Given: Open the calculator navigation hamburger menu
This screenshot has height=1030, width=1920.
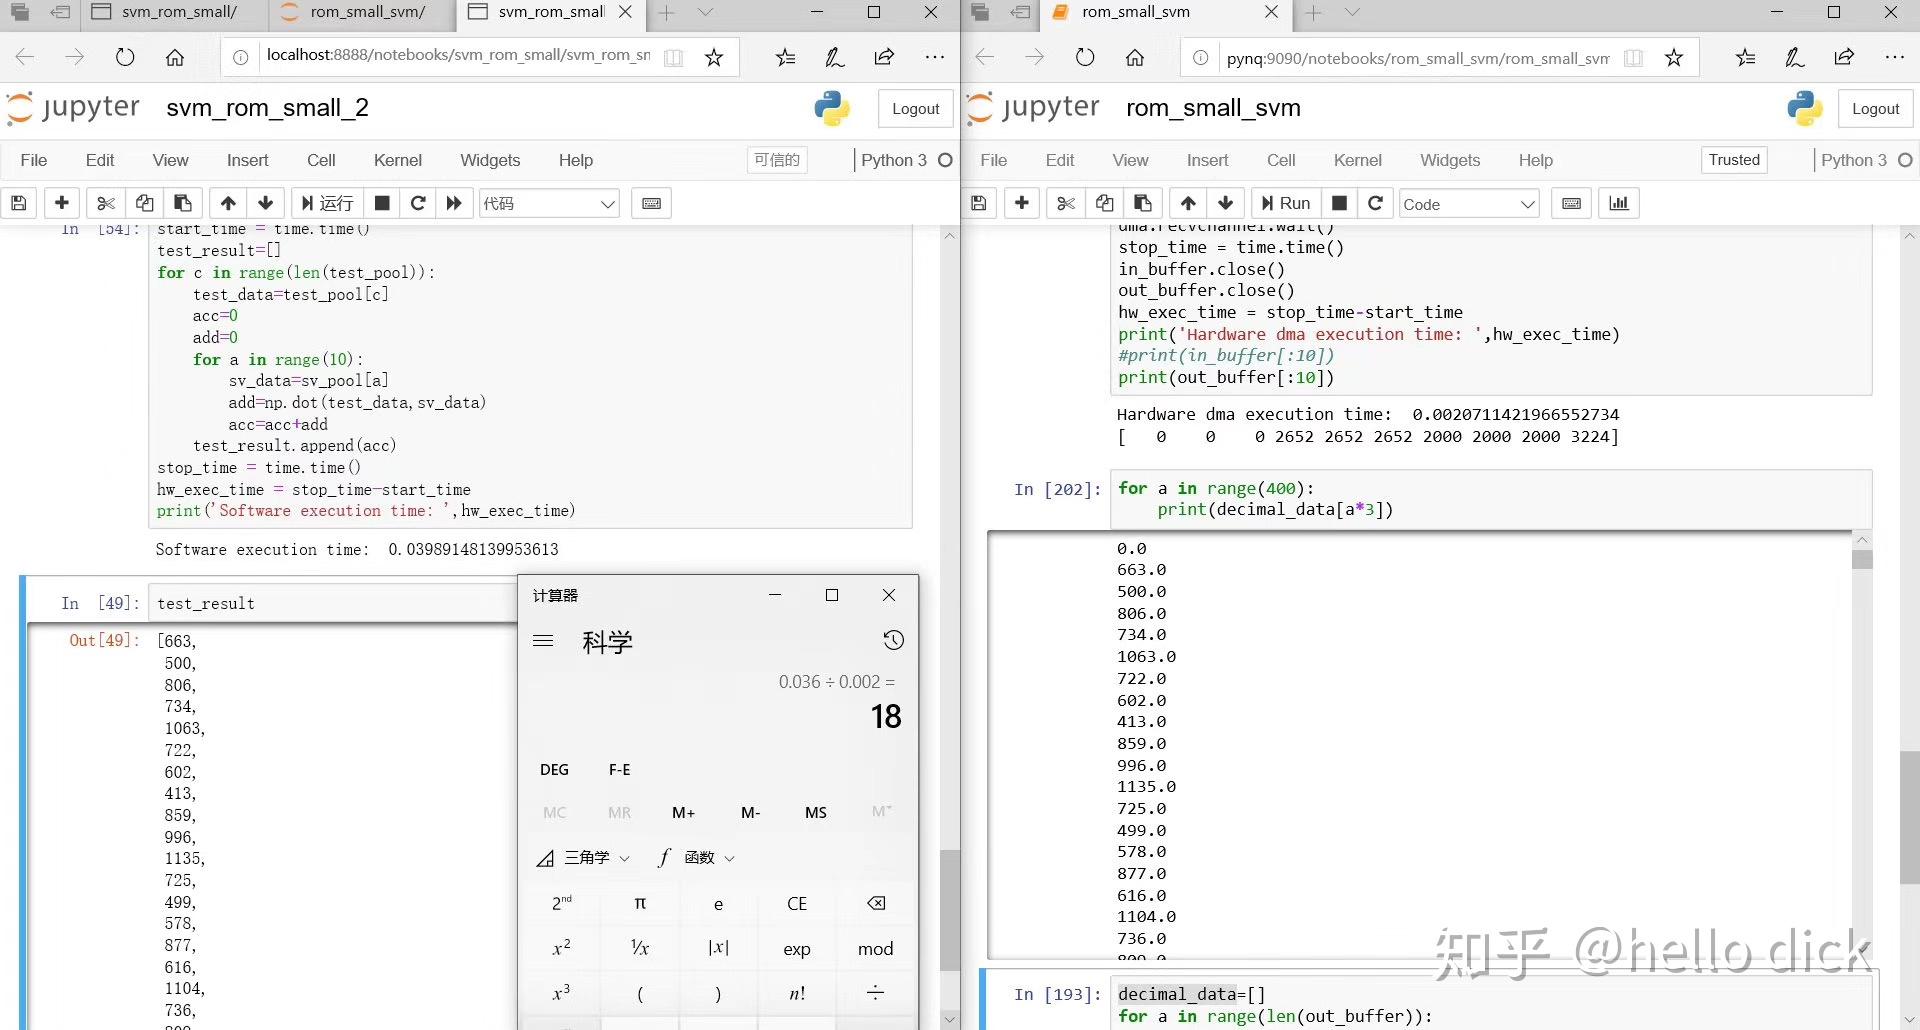Looking at the screenshot, I should 543,641.
